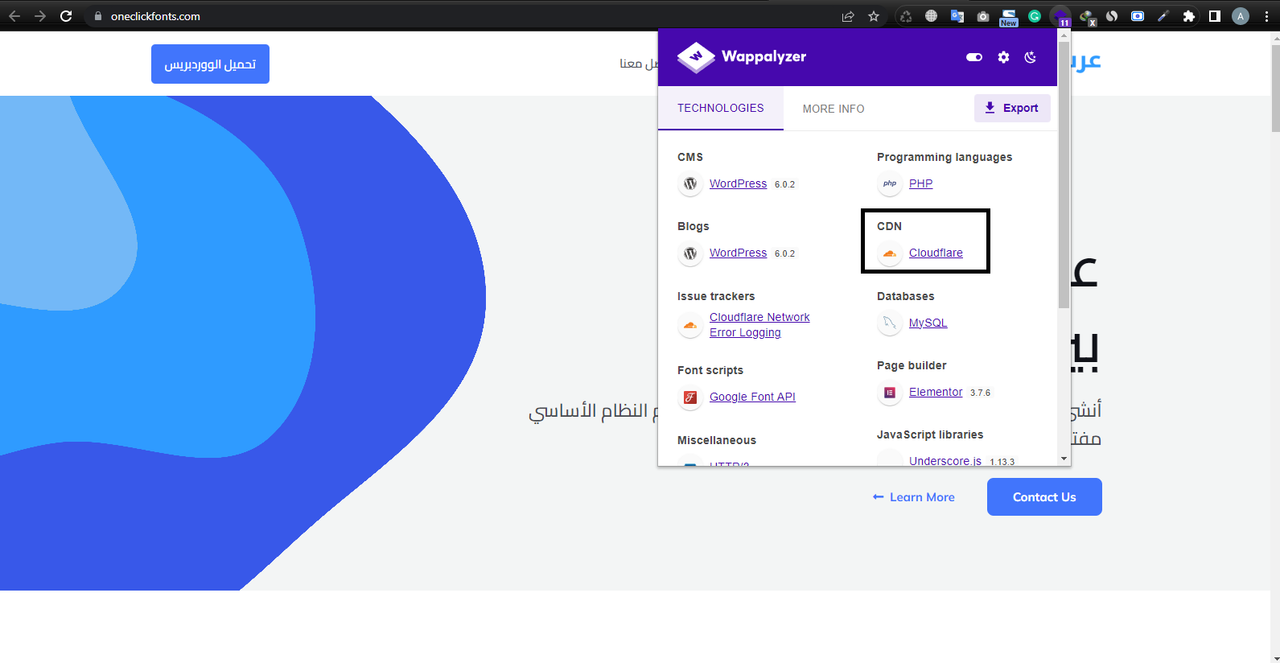Open the PHP link
Screen dimensions: 1280x663
(x=921, y=184)
